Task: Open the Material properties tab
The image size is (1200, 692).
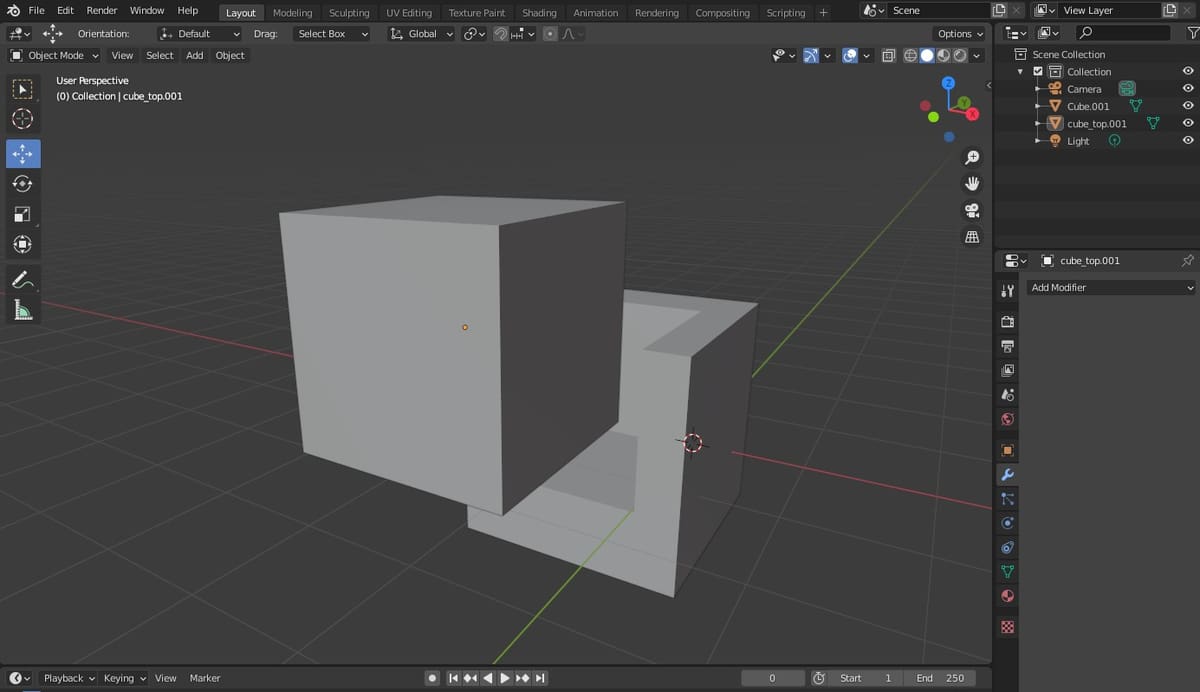Action: tap(1007, 596)
